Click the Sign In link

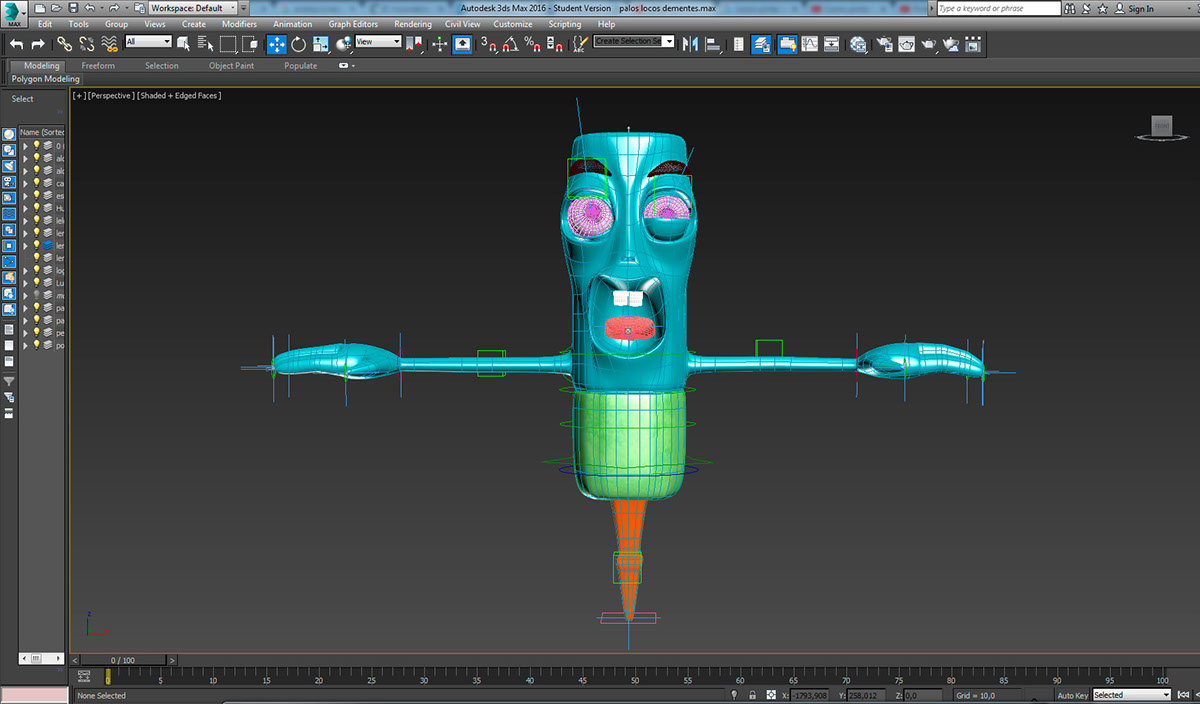(1140, 8)
